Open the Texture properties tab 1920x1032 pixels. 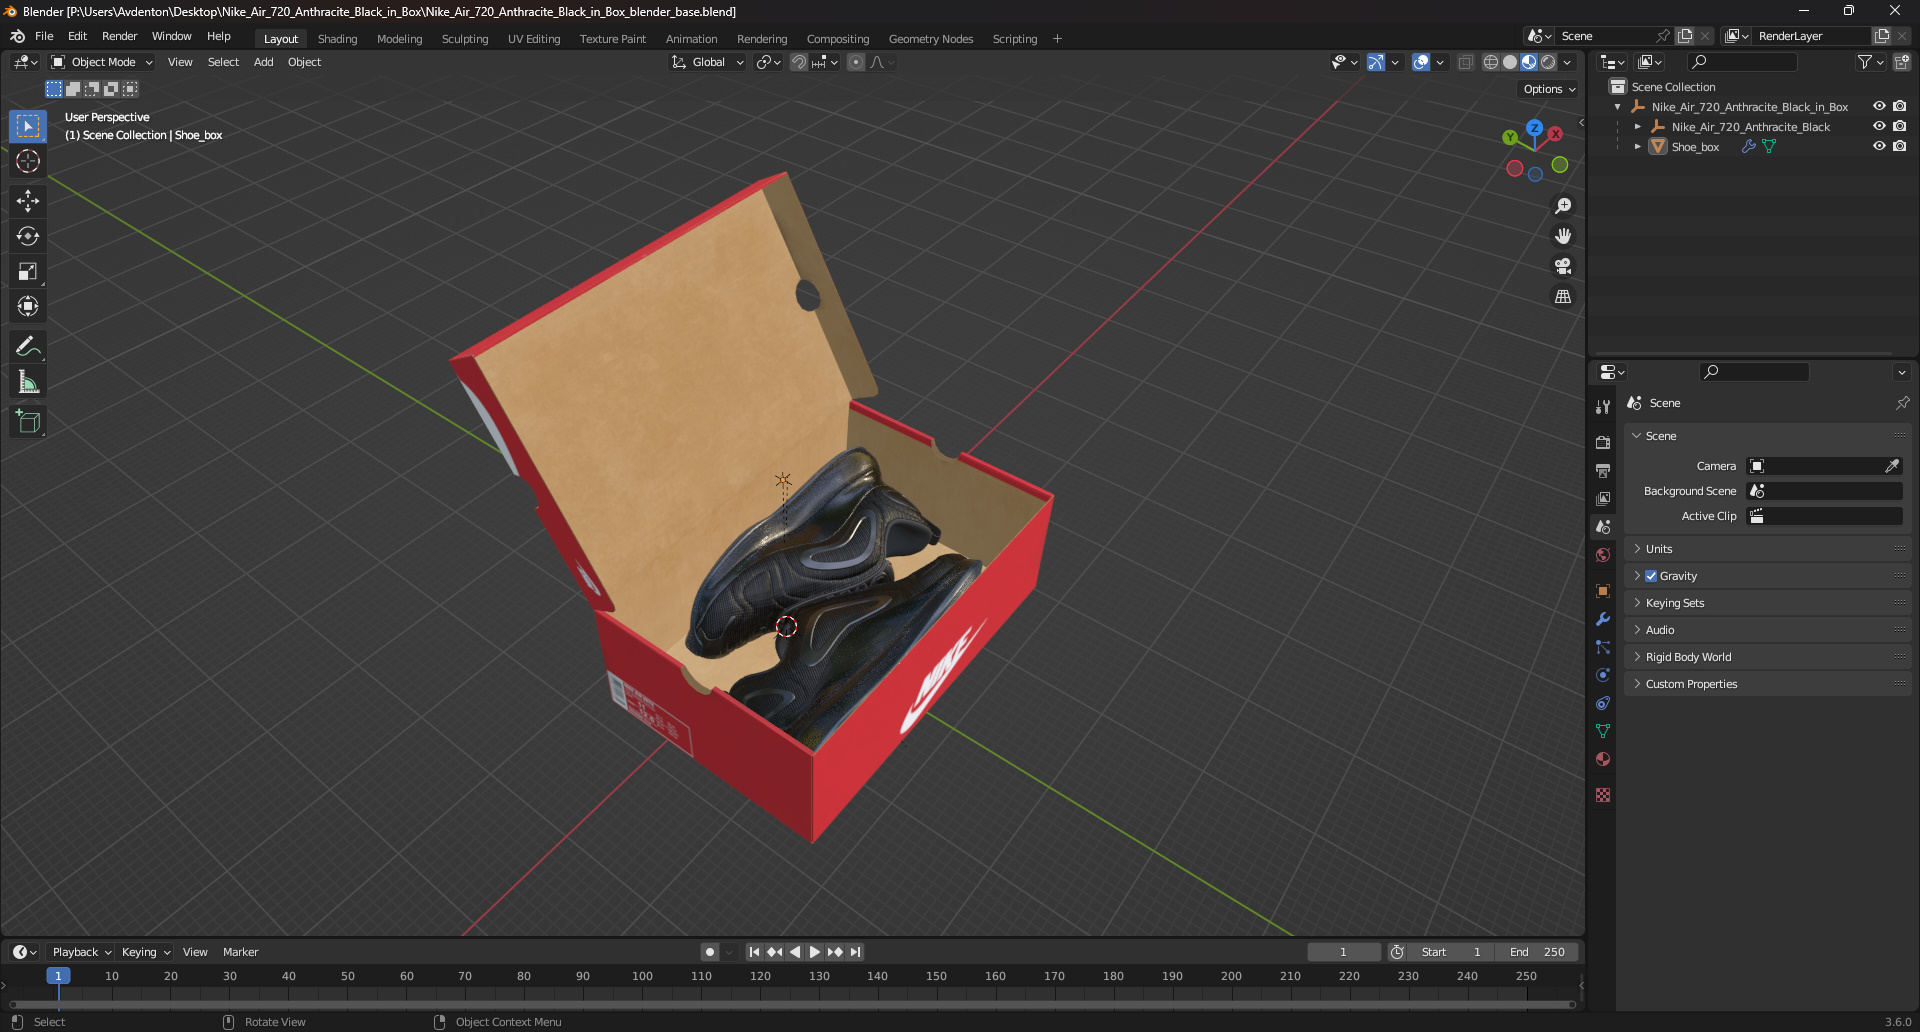1603,795
